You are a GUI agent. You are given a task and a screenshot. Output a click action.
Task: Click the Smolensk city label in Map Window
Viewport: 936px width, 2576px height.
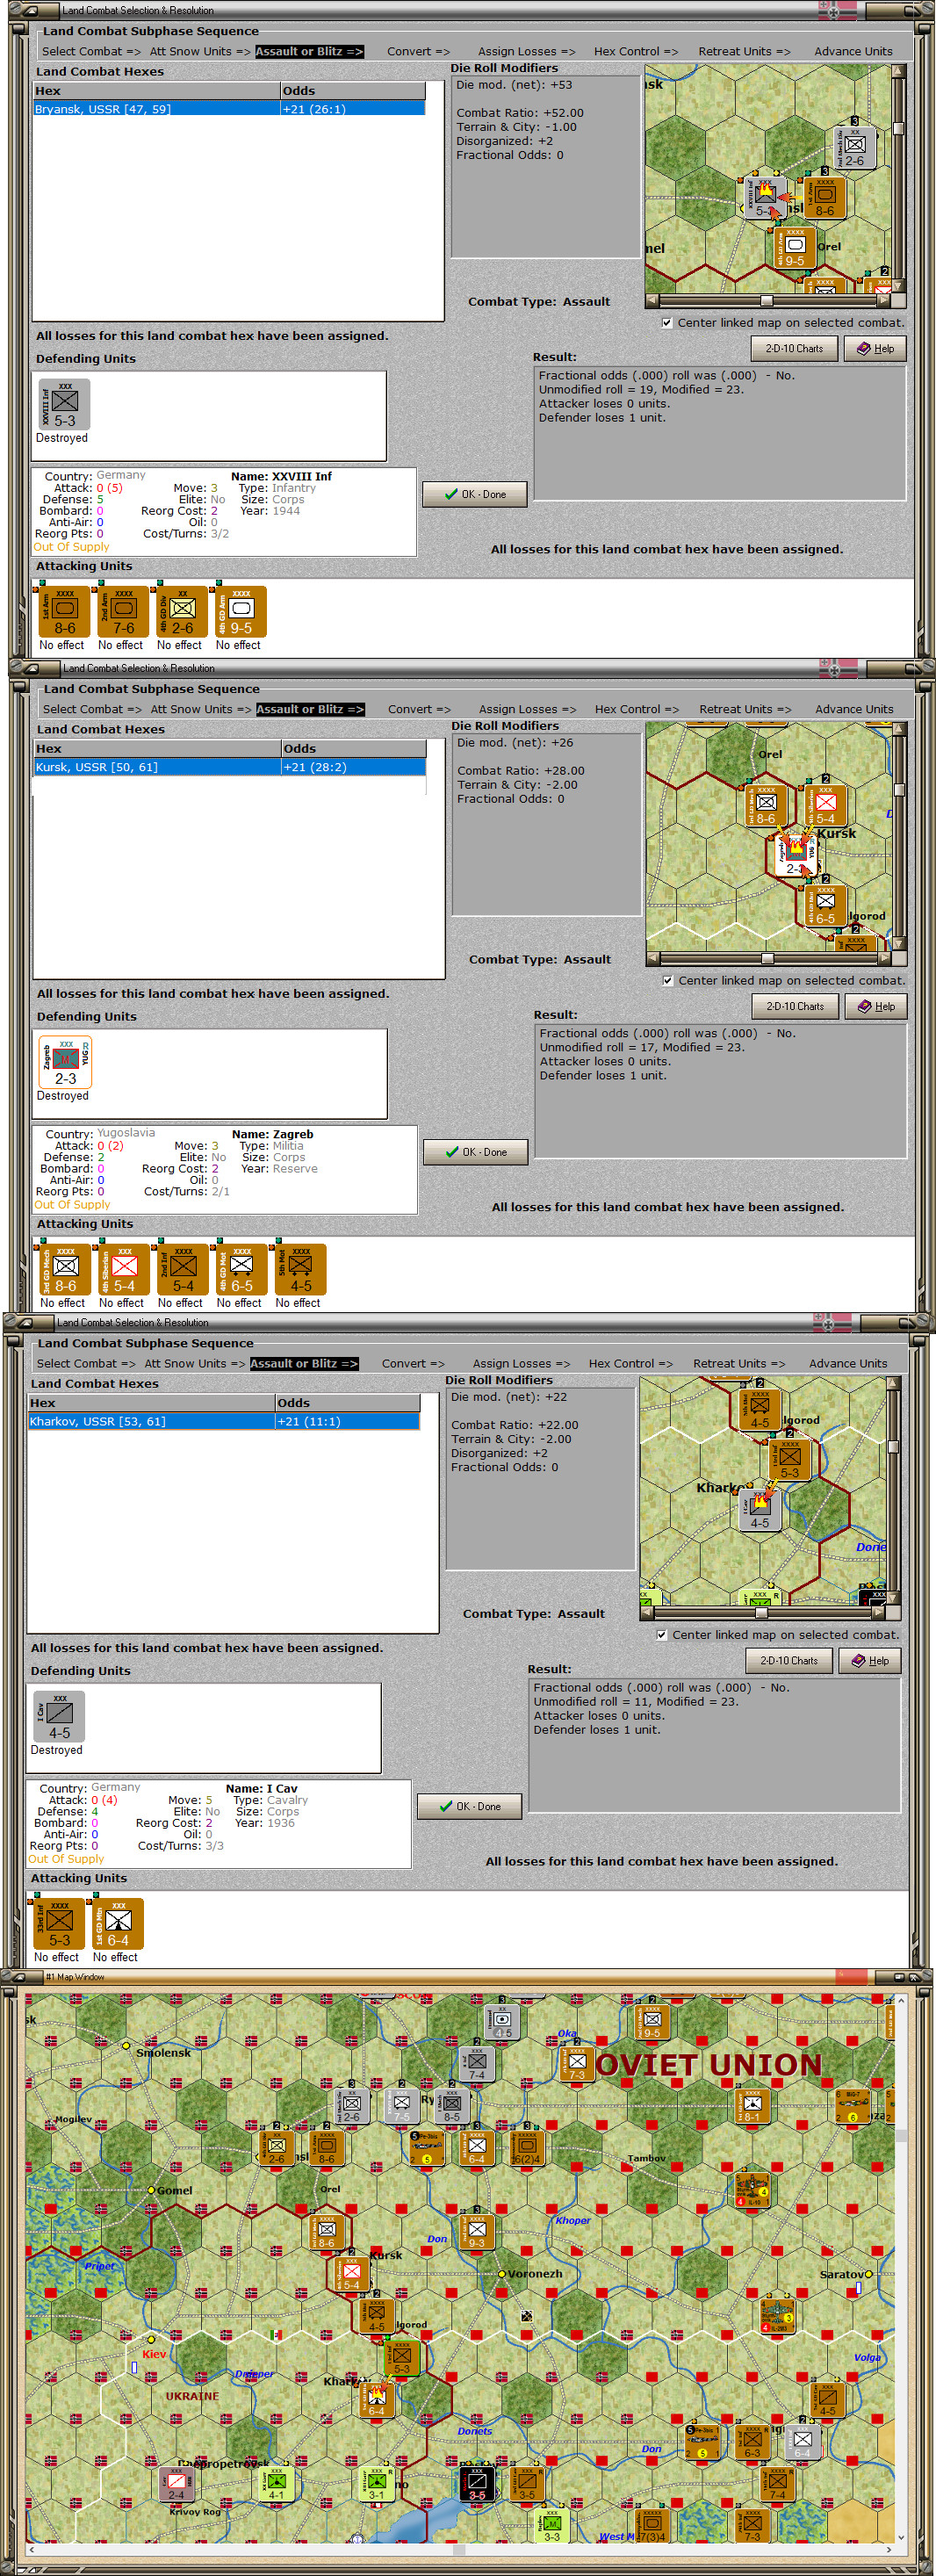pos(163,2053)
